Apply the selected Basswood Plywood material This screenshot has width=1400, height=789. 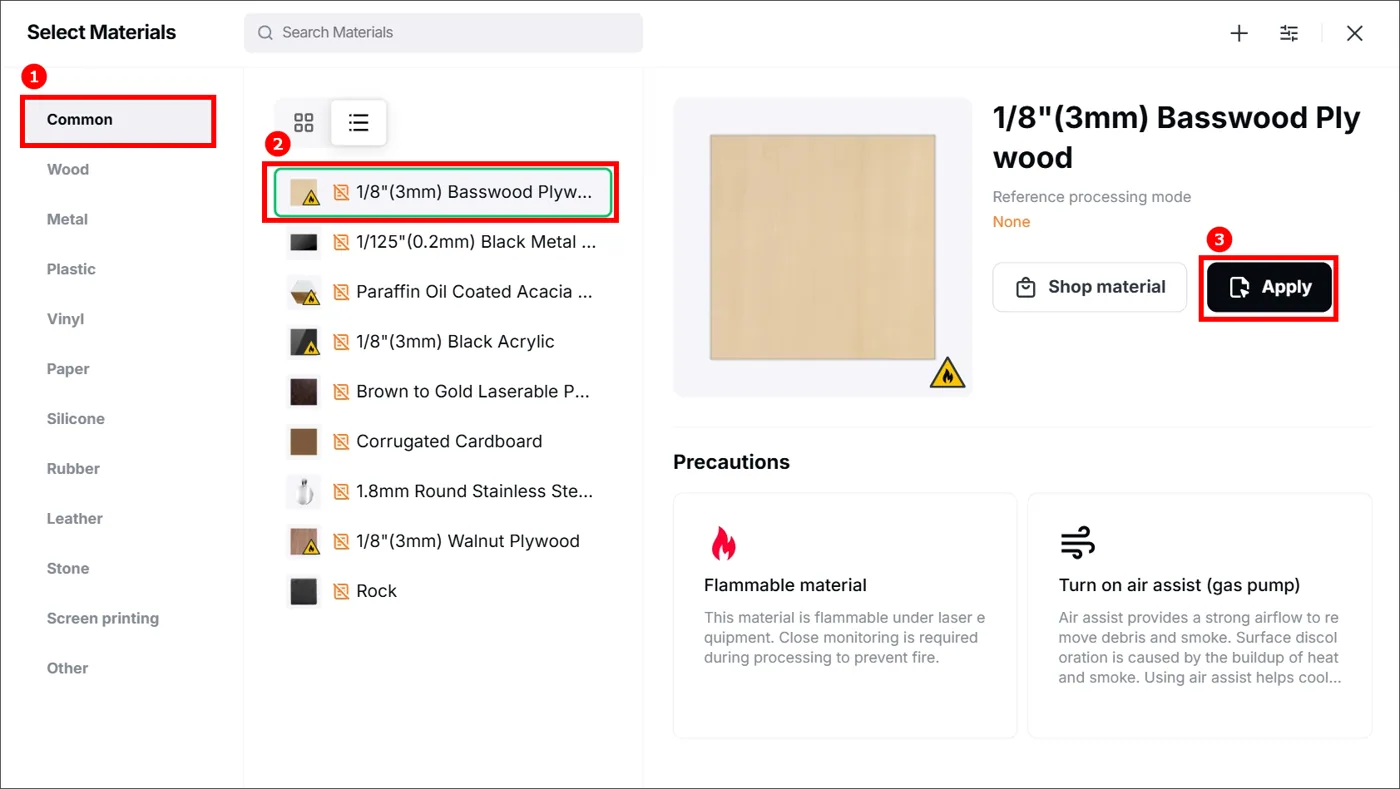pyautogui.click(x=1269, y=287)
